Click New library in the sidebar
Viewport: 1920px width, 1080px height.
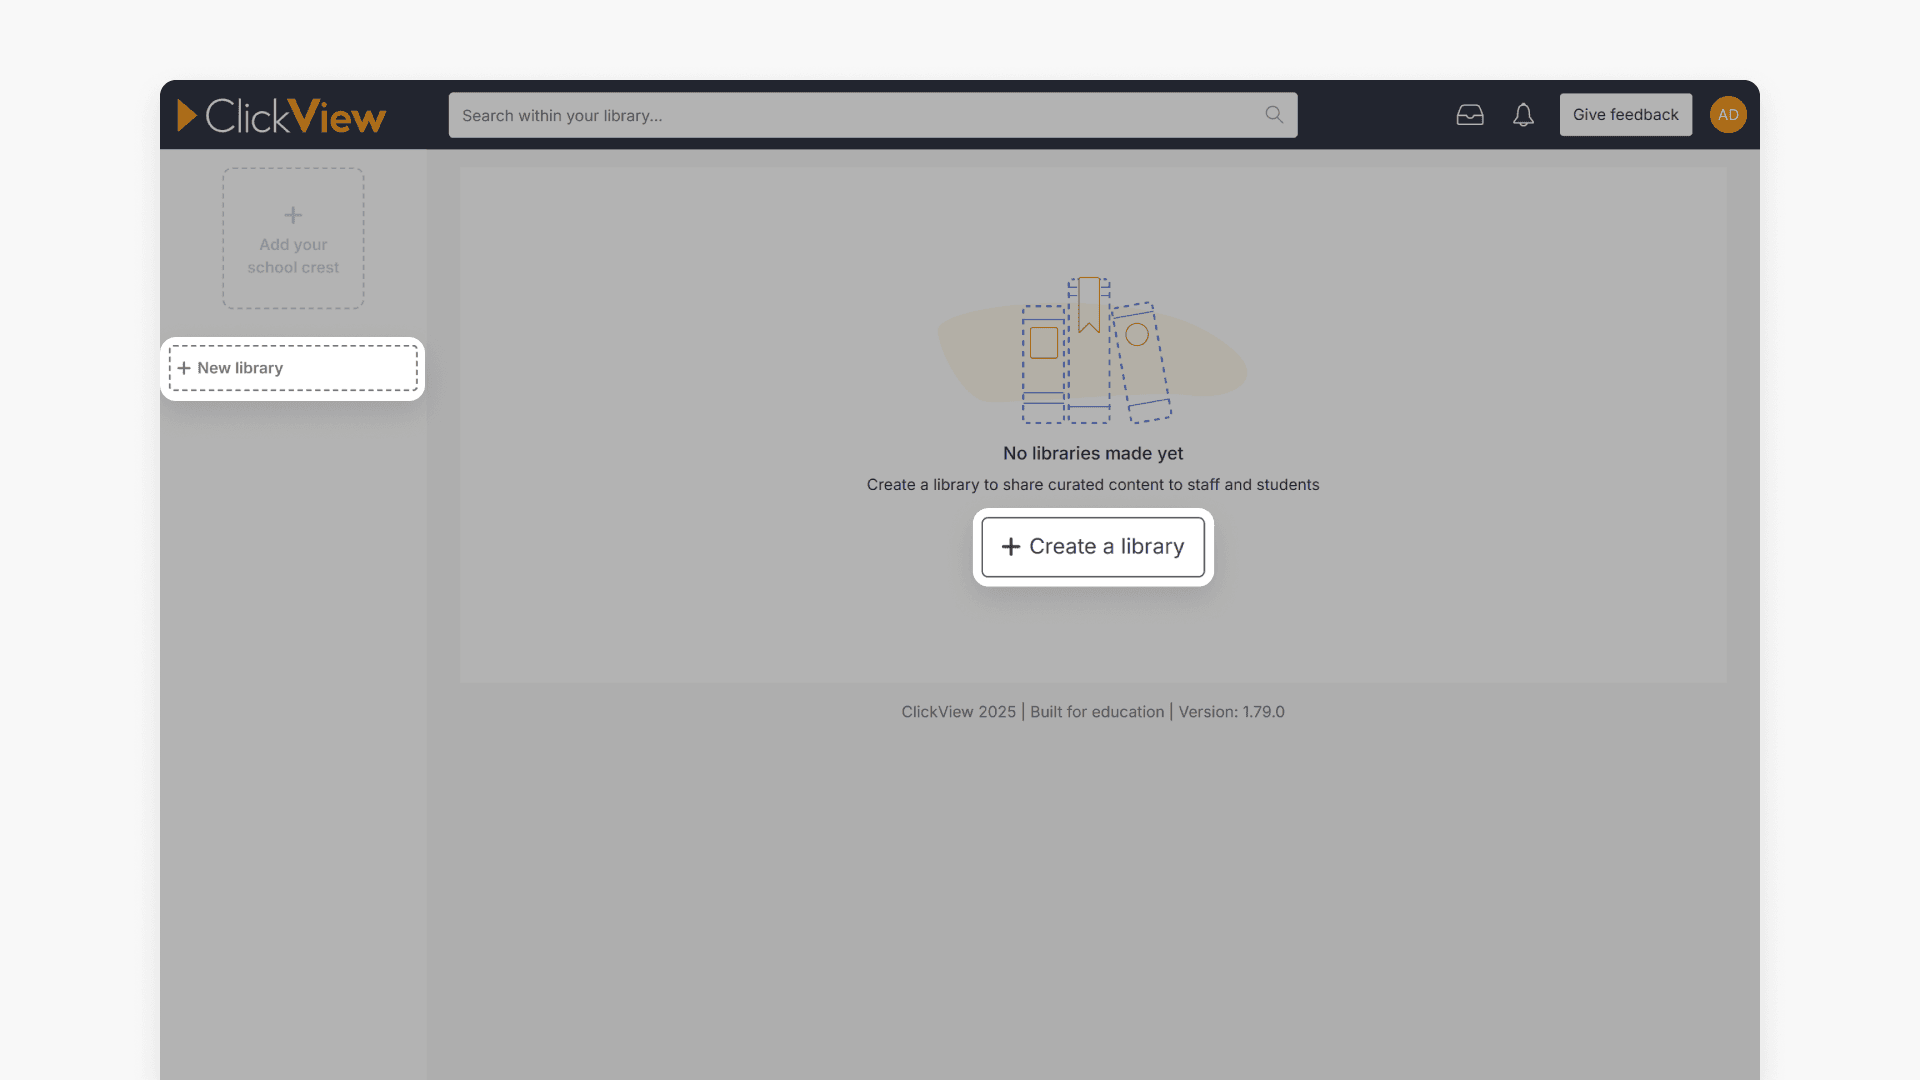240,368
